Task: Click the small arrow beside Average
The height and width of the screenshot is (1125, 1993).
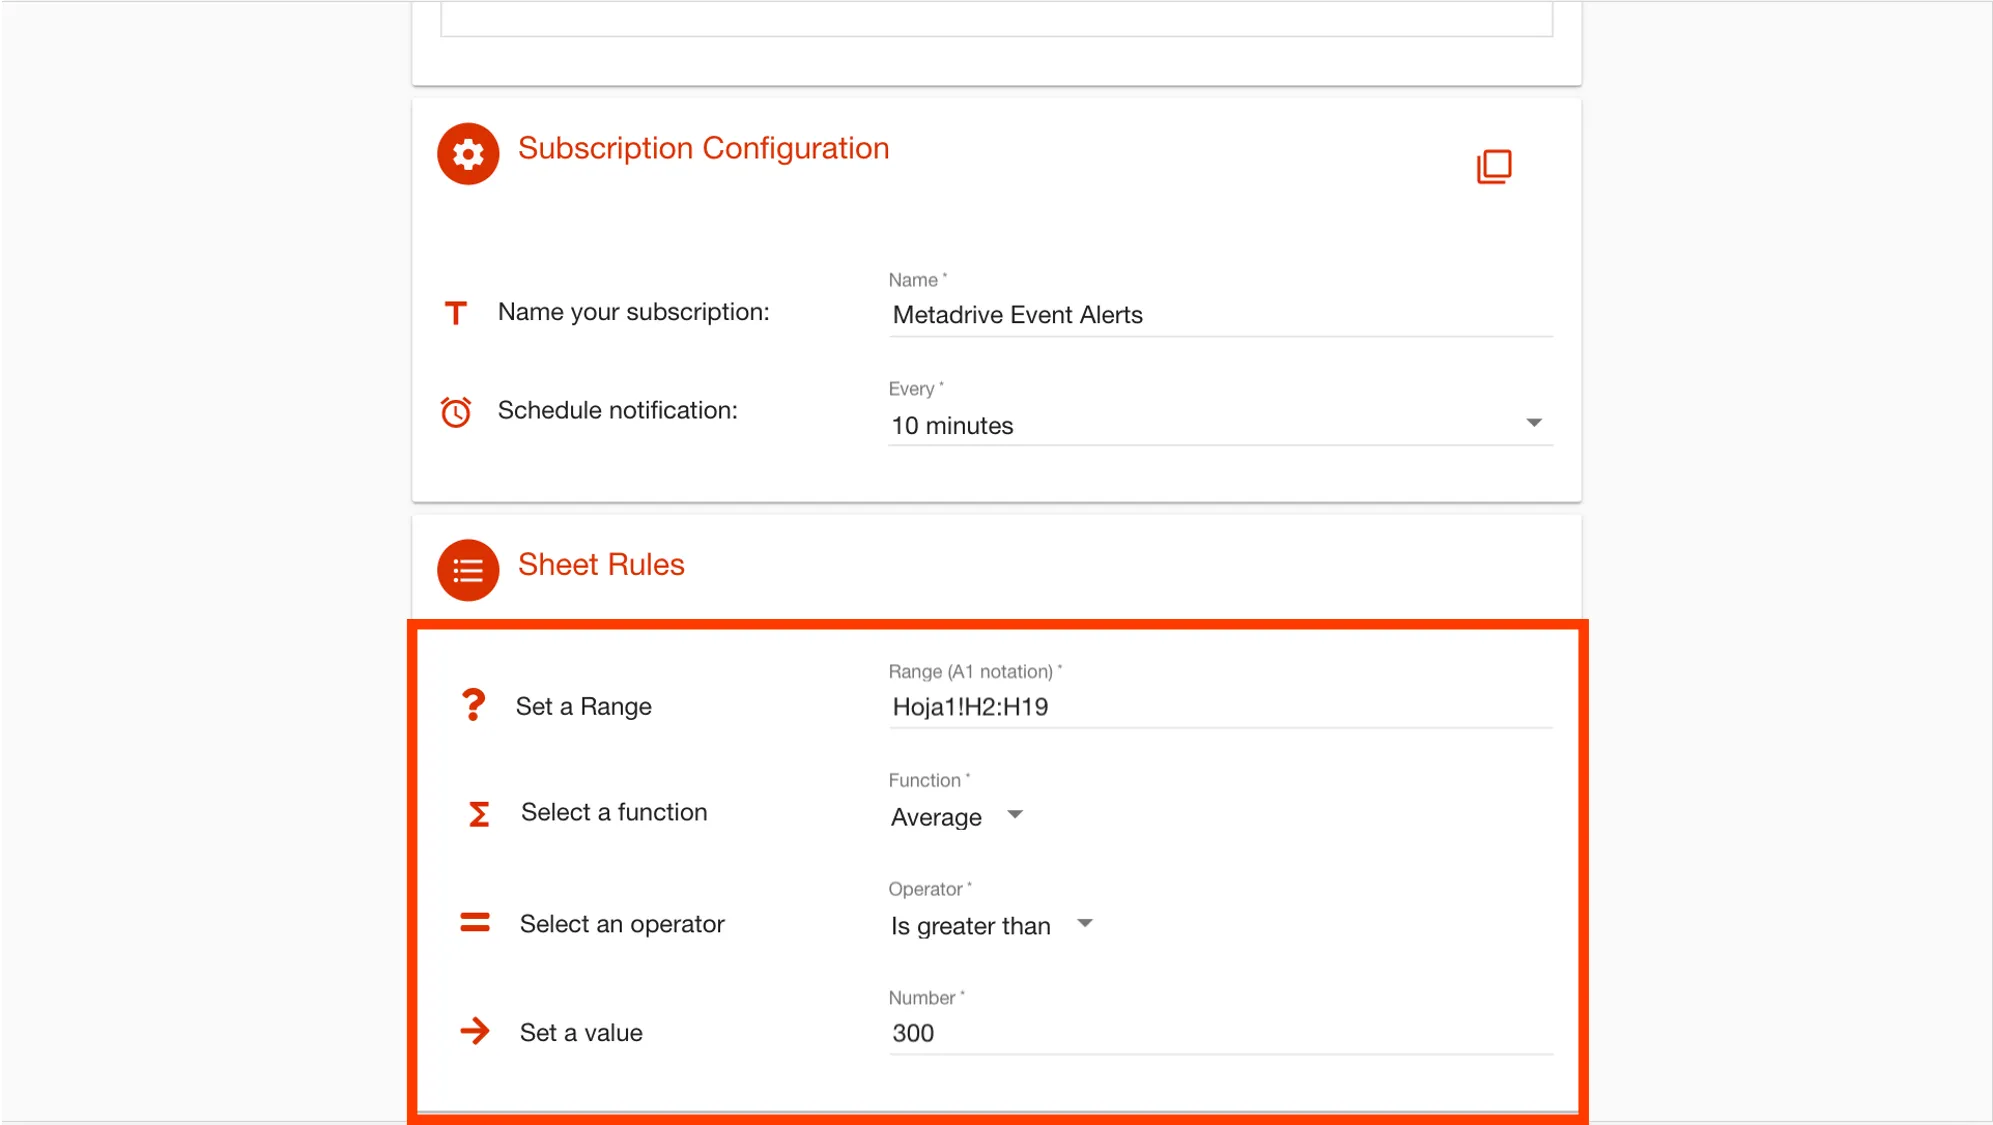Action: 1015,815
